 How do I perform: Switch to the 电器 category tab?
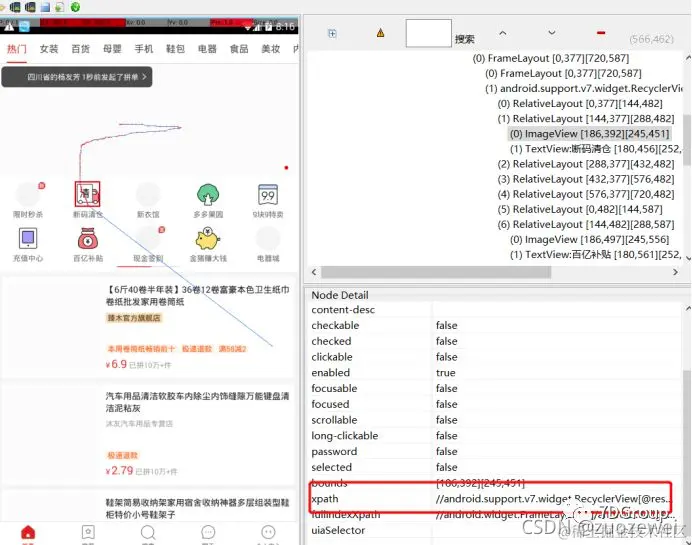coord(207,49)
